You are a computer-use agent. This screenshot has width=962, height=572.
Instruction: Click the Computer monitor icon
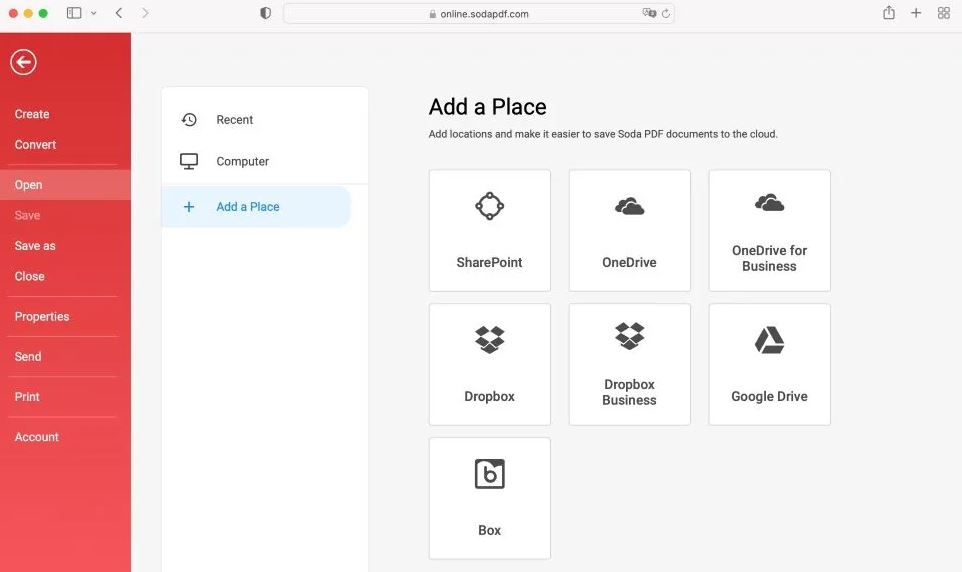189,161
